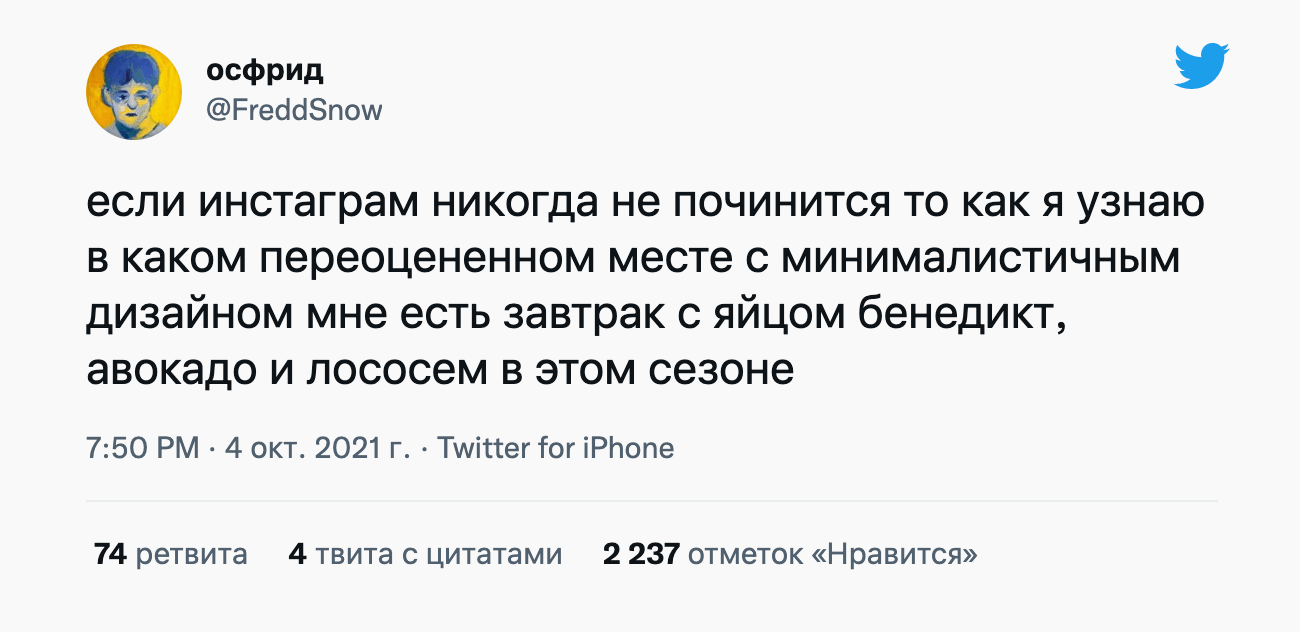Image resolution: width=1300 pixels, height=632 pixels.
Task: Open the осфрид profile avatar
Action: tap(133, 92)
